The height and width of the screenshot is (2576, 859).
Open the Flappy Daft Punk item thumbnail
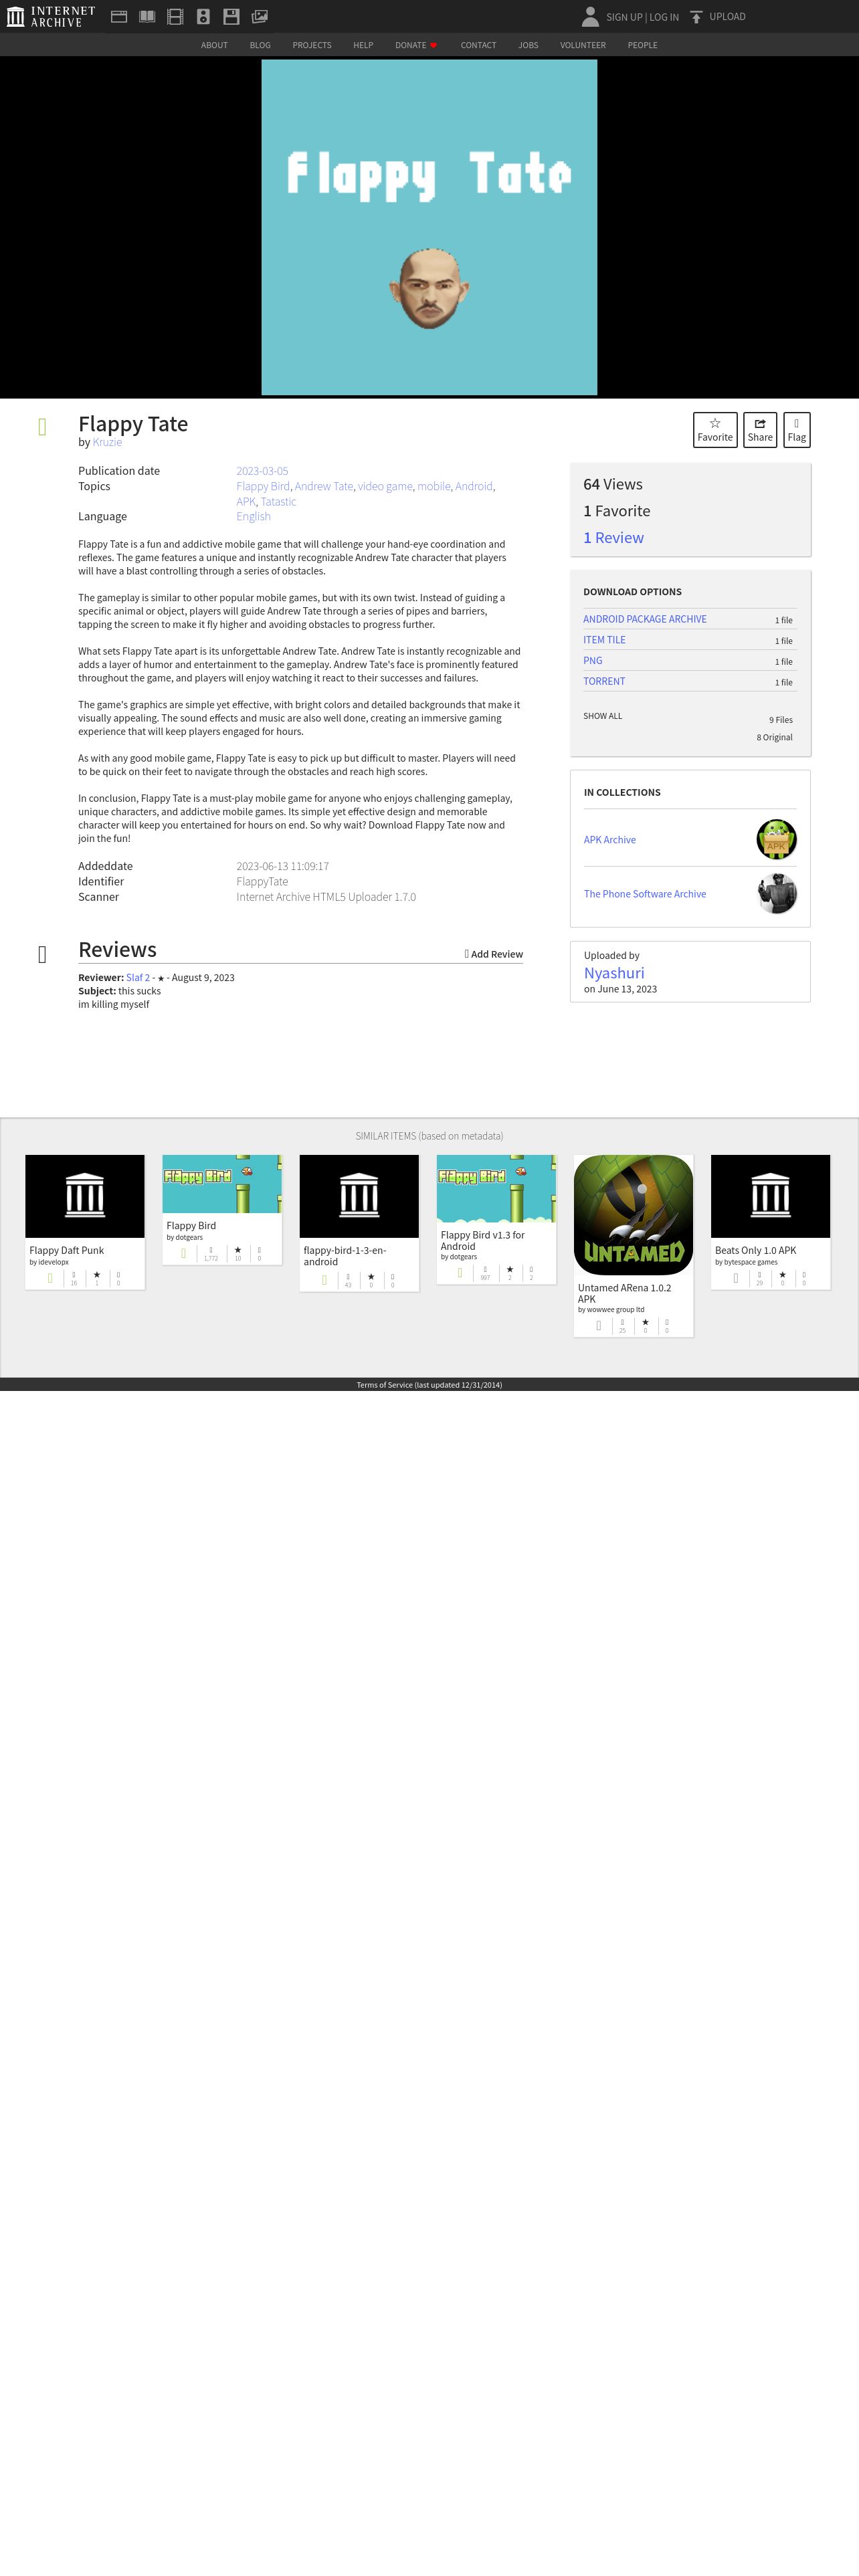coord(85,1196)
